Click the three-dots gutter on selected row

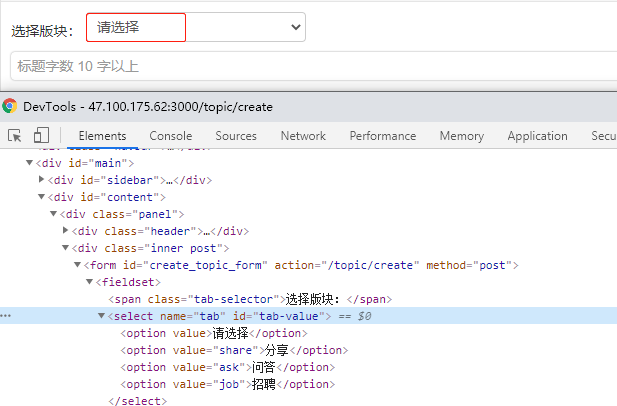click(x=6, y=316)
